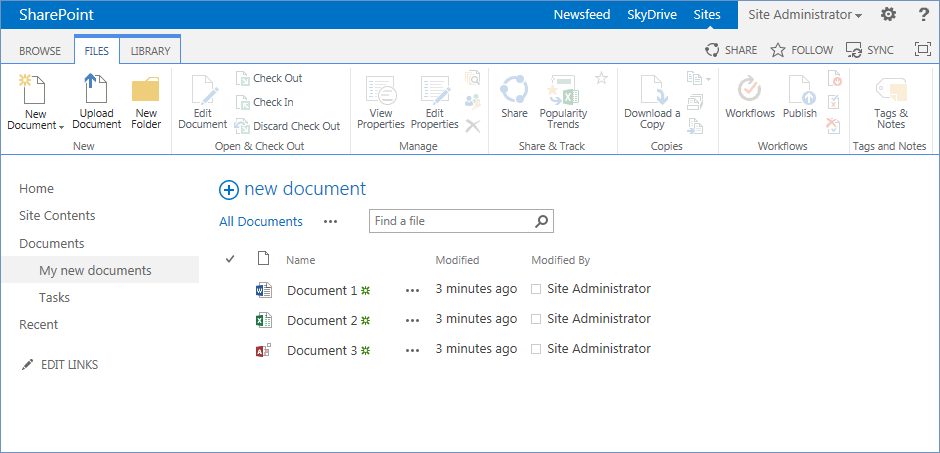This screenshot has width=940, height=453.
Task: Open the Help question mark
Action: pyautogui.click(x=924, y=14)
